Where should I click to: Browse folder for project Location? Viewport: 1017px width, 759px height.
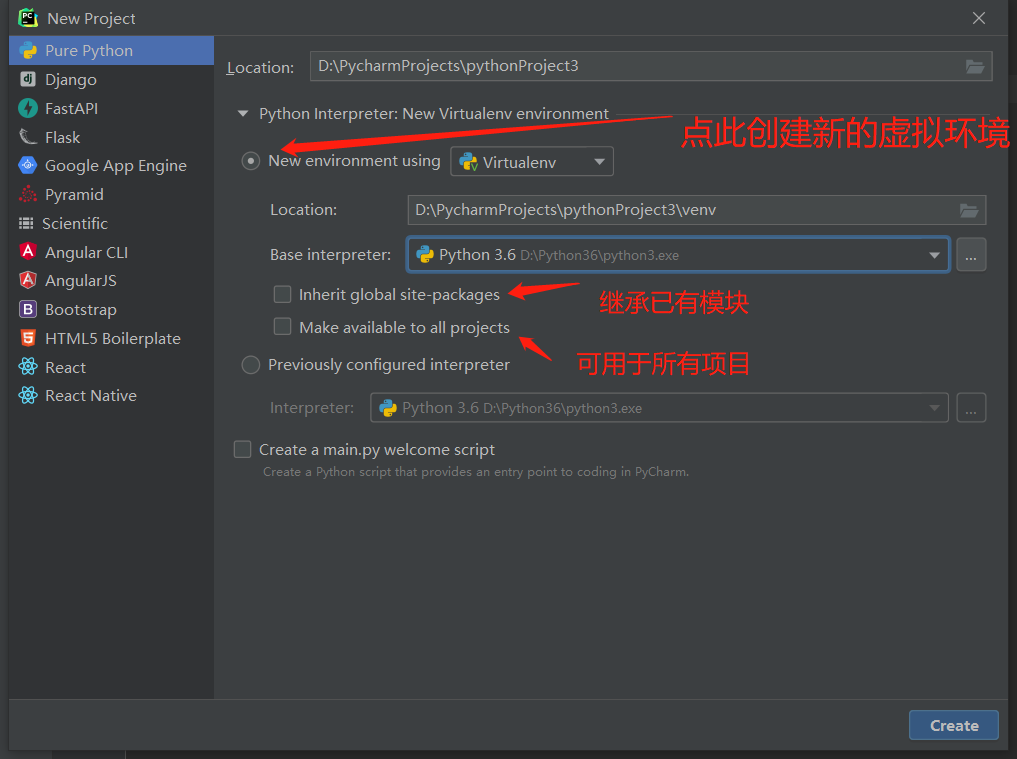pos(975,66)
